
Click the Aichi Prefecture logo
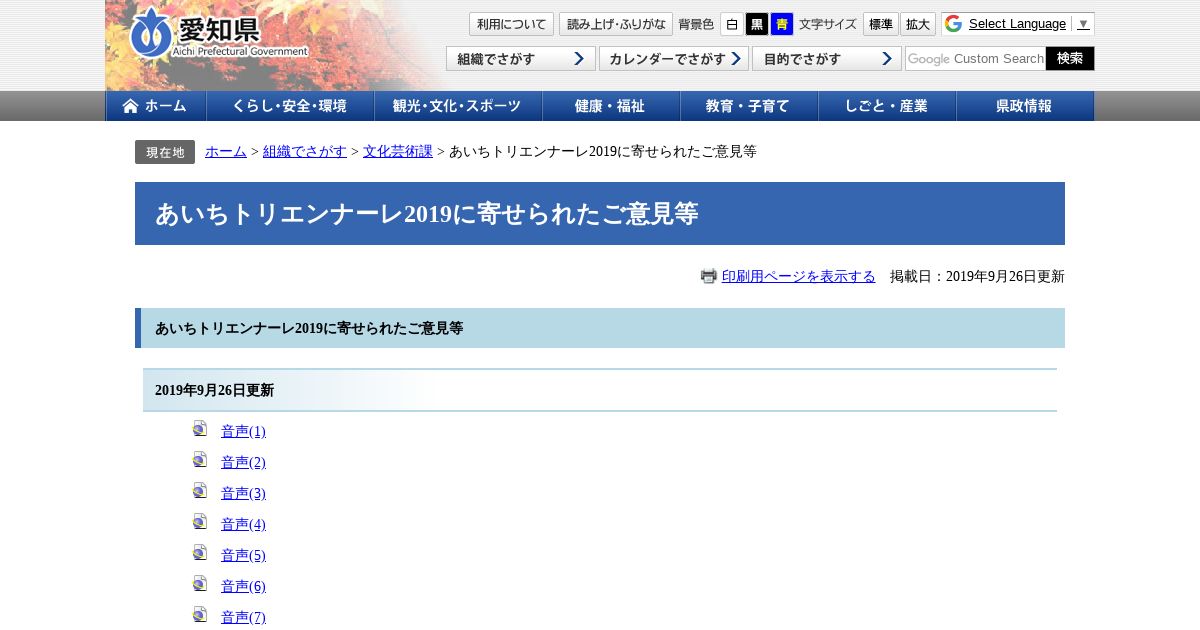pos(218,35)
